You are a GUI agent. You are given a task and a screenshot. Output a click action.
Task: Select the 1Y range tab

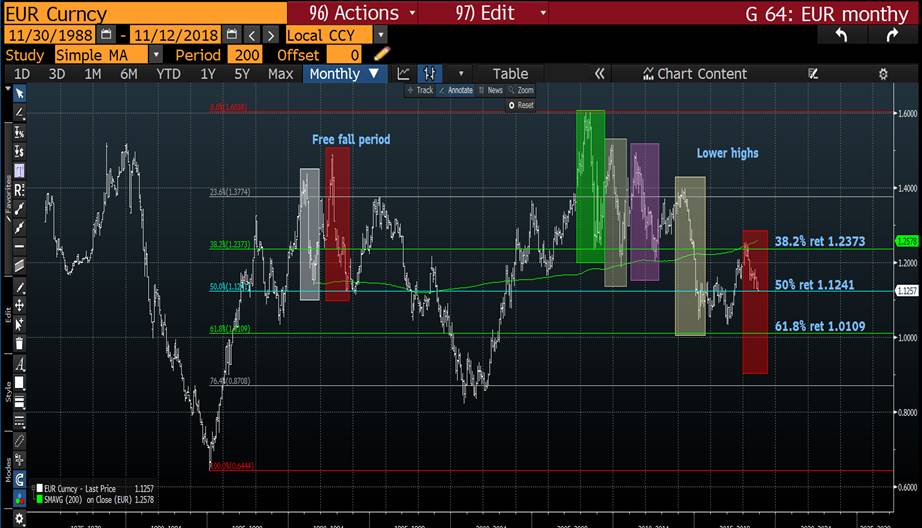208,74
